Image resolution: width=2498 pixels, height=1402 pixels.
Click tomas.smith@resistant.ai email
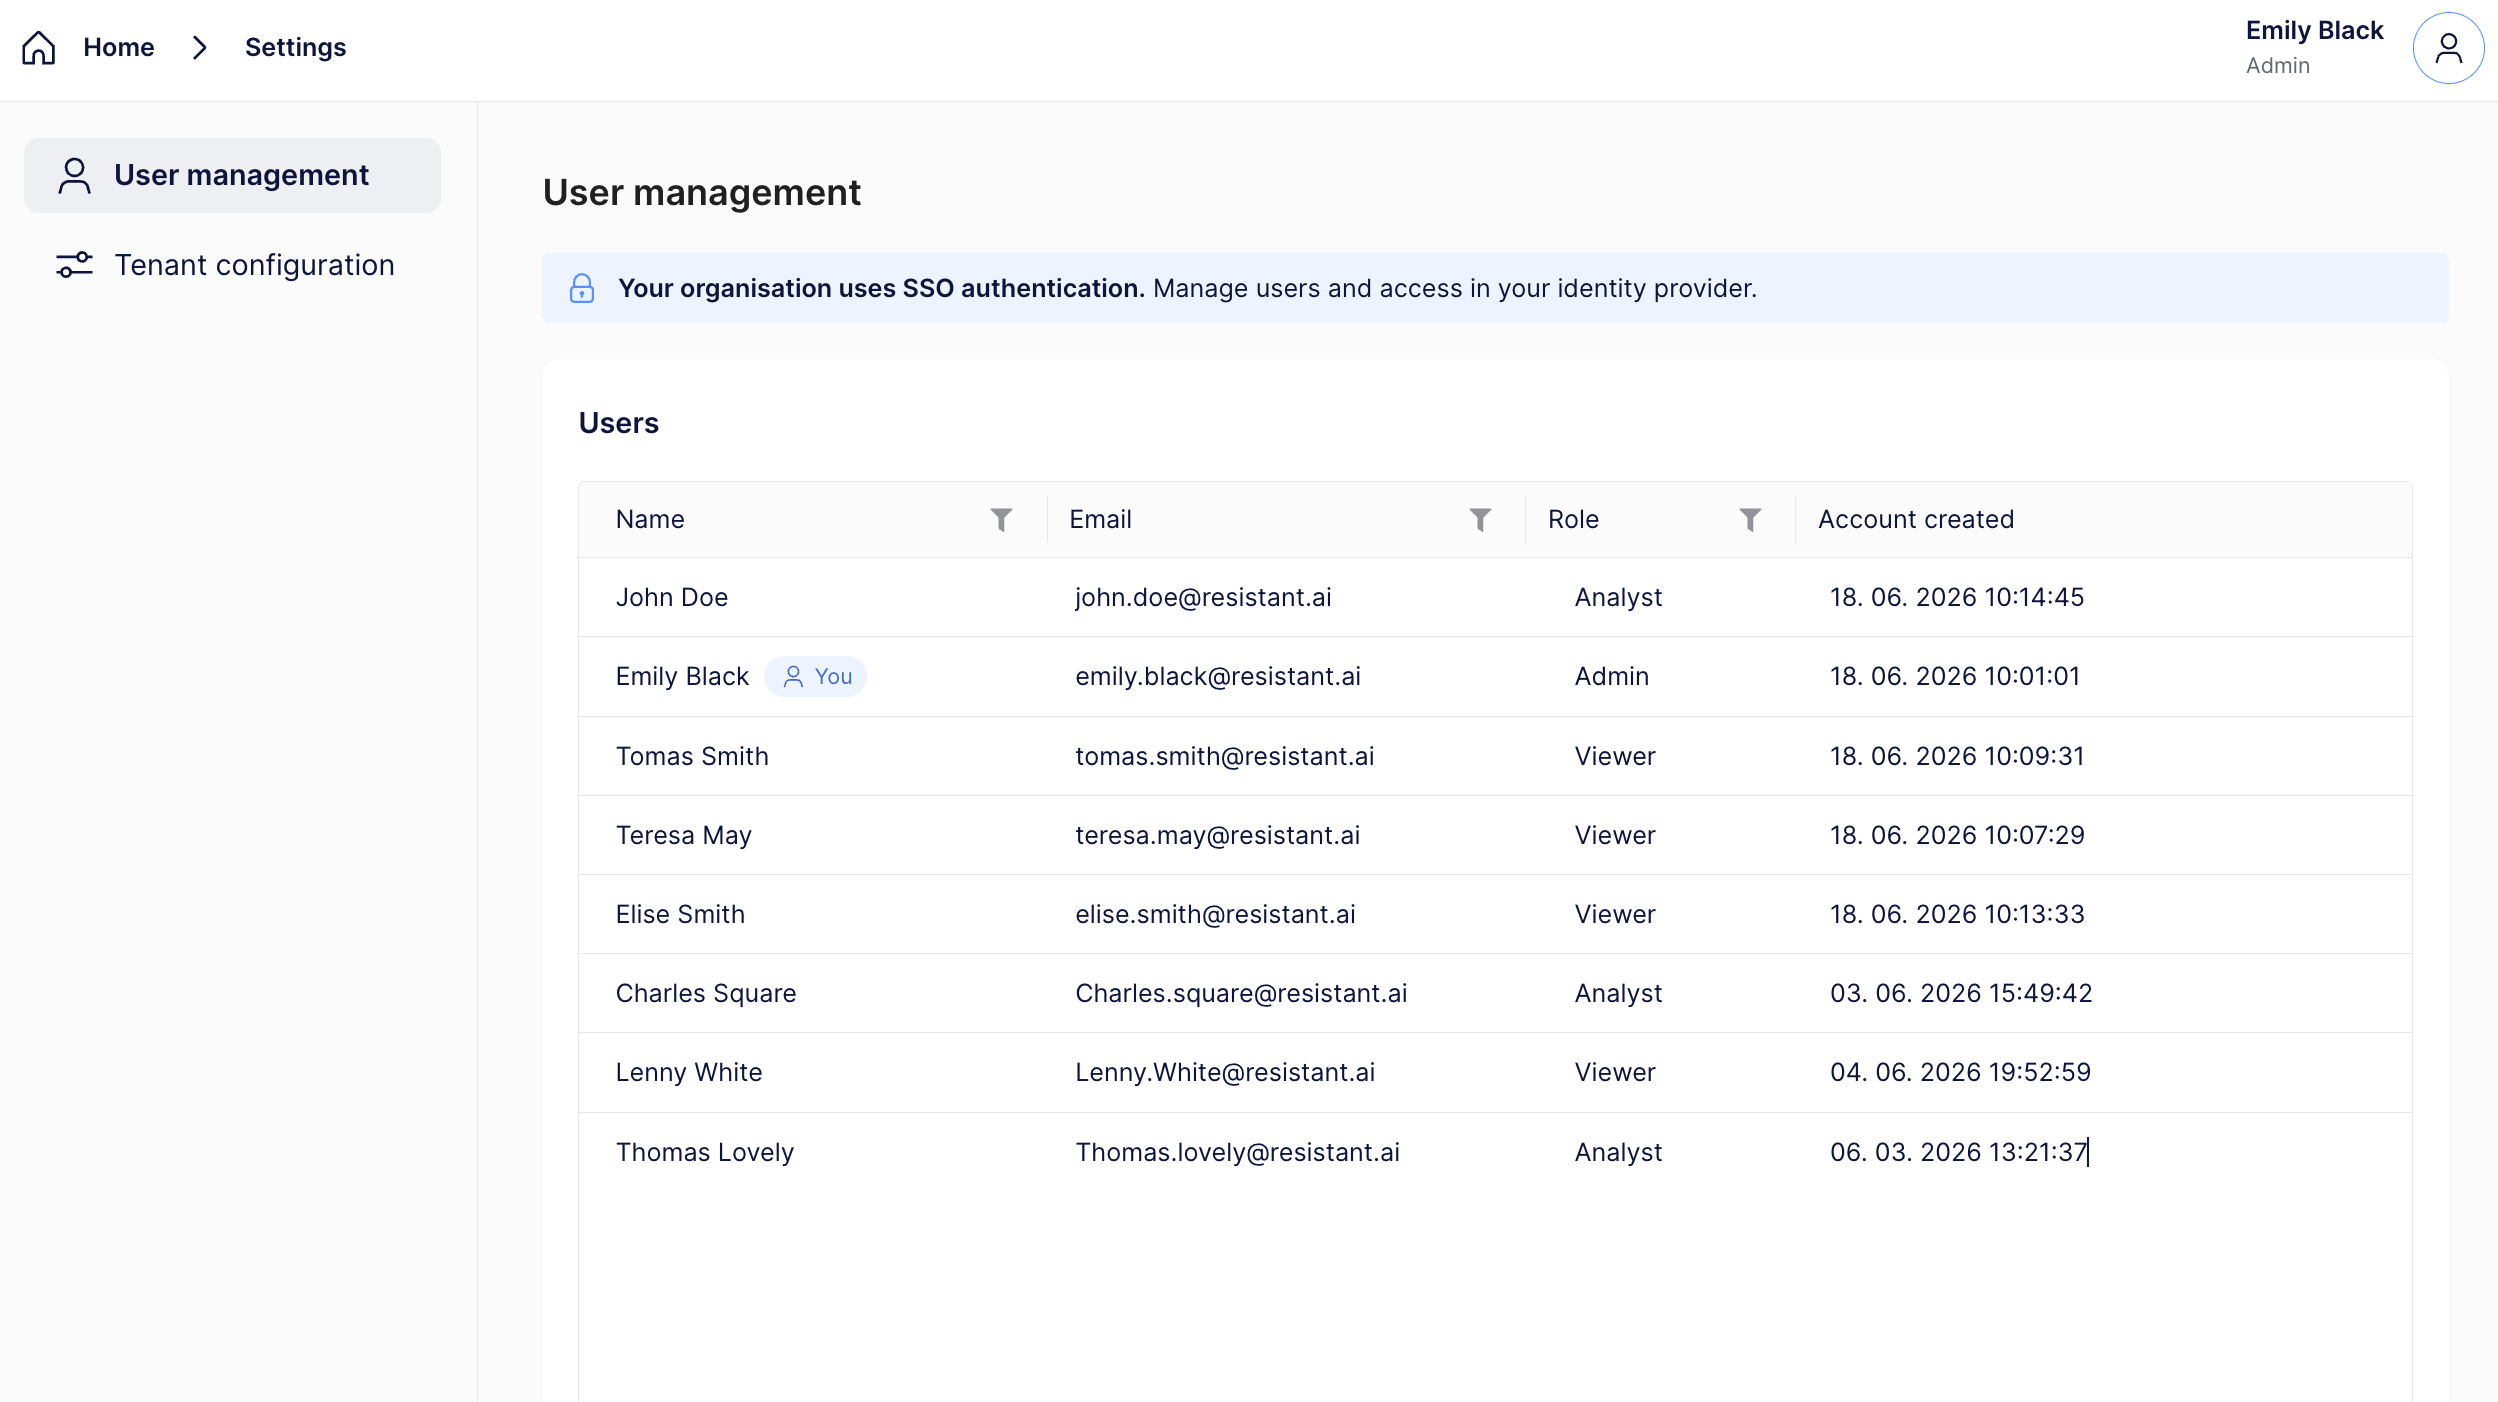(1225, 757)
